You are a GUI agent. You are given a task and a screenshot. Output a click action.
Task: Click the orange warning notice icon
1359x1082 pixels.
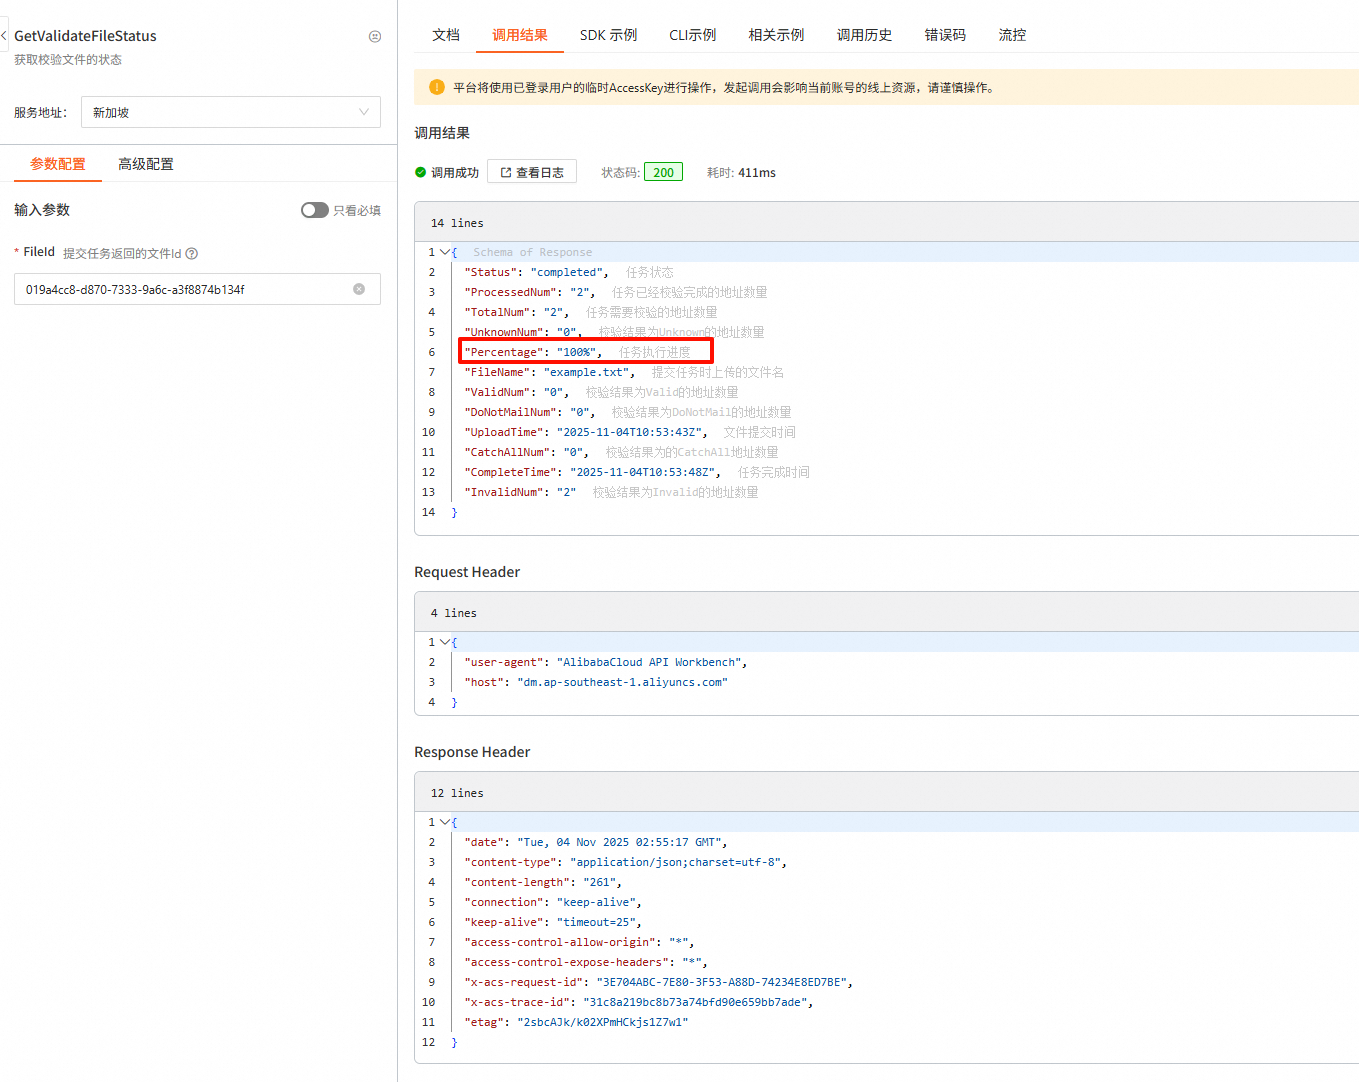coord(436,87)
